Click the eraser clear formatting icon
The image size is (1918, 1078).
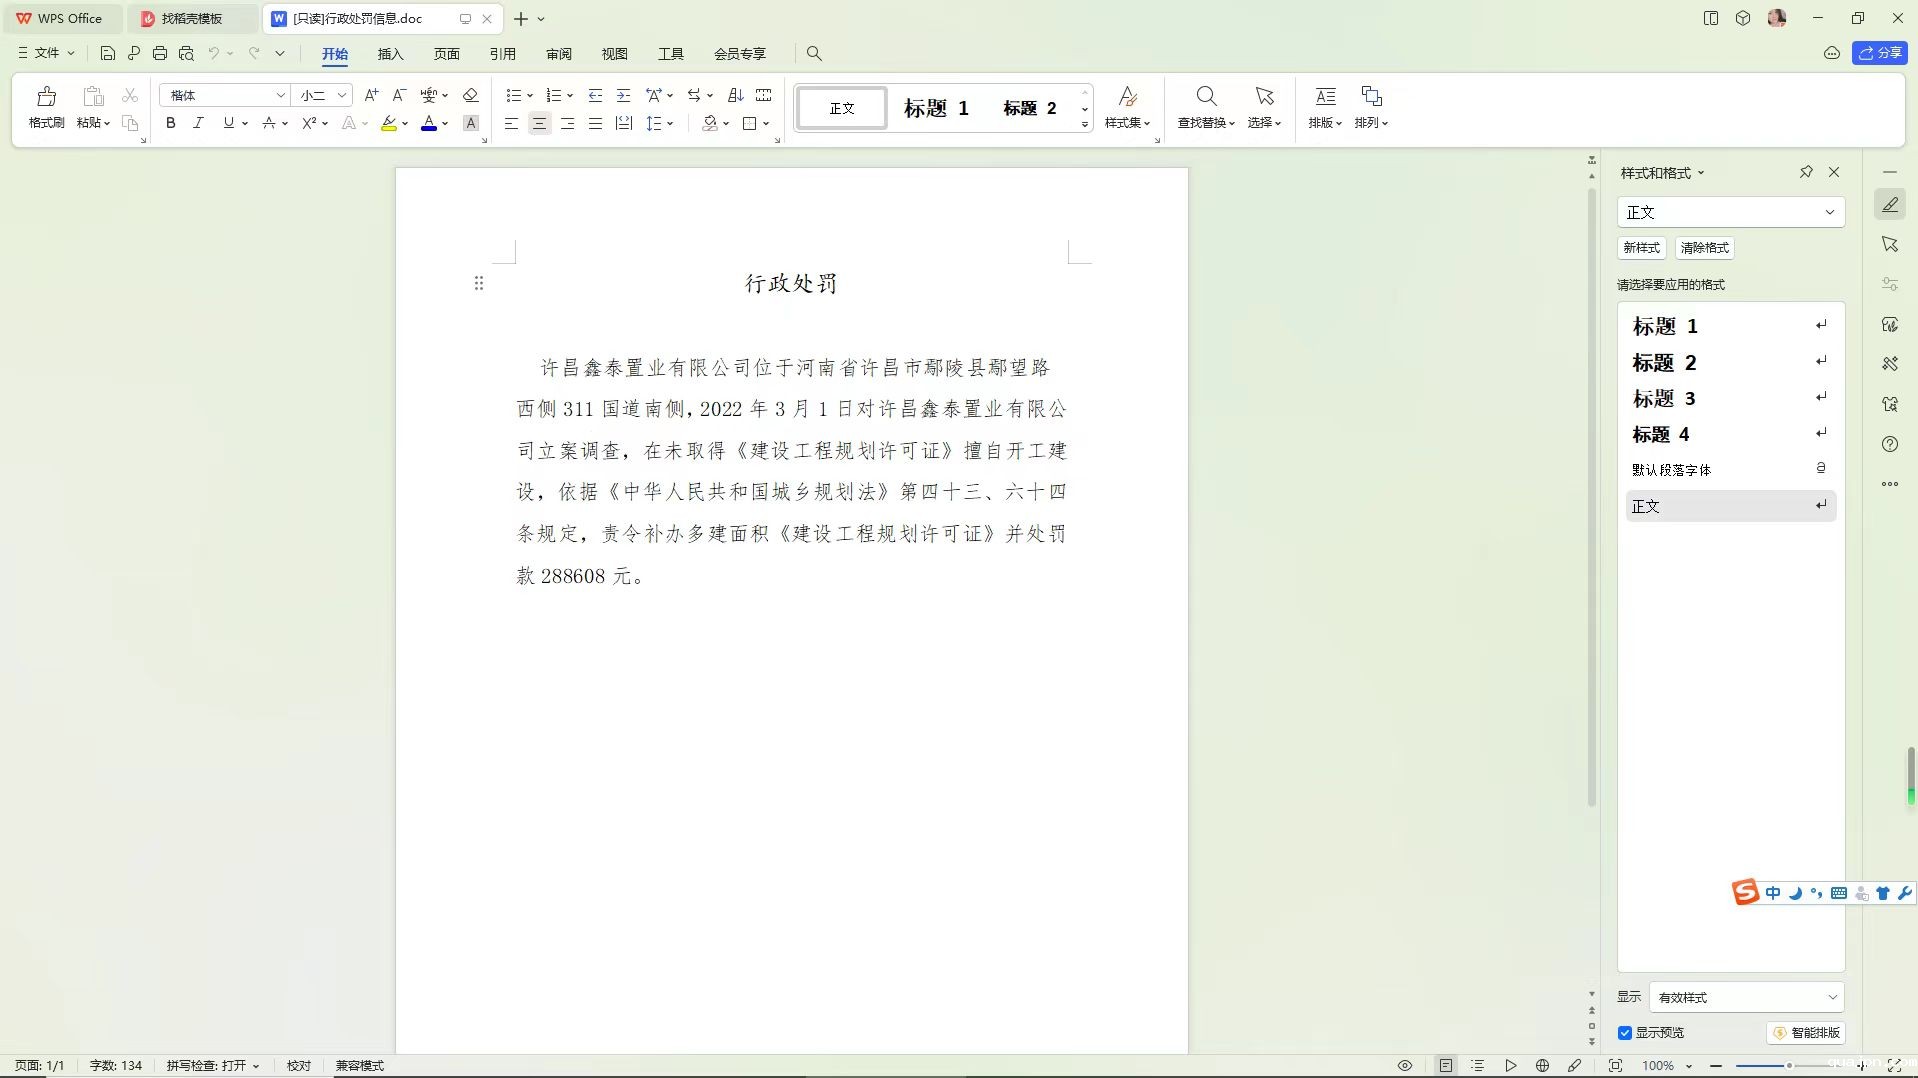click(x=470, y=95)
